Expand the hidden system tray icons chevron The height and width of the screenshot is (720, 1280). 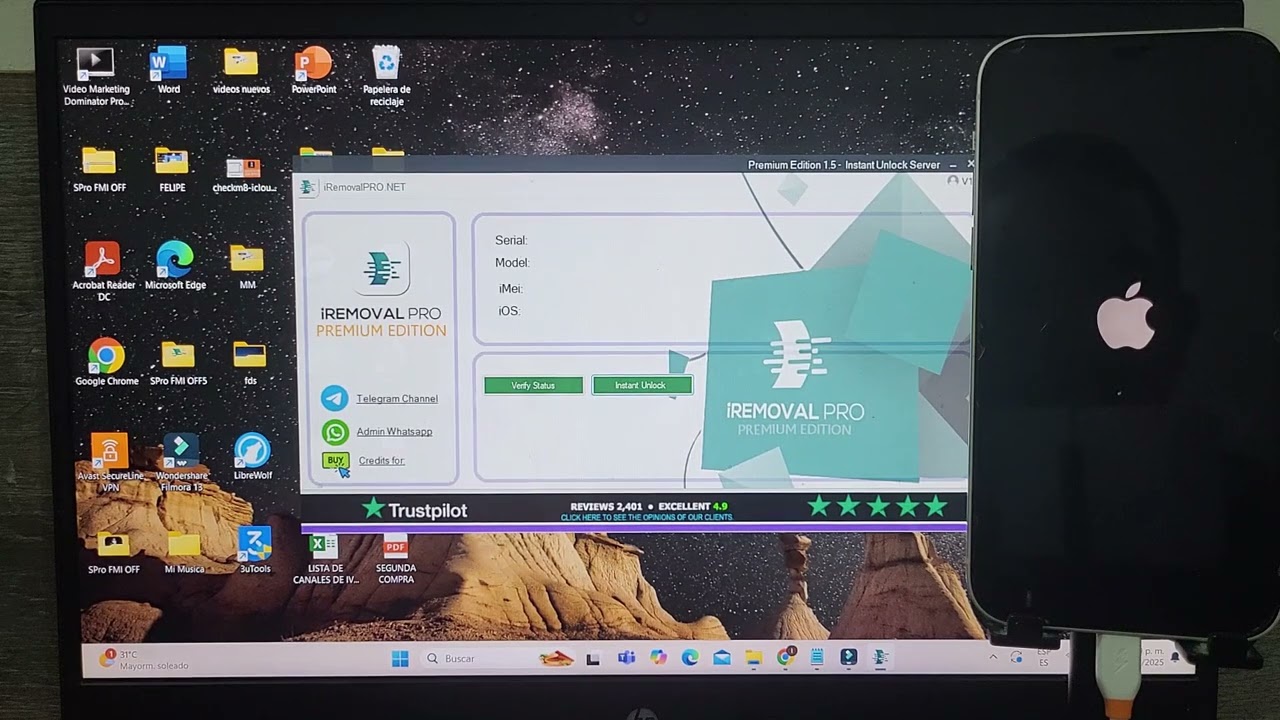pos(993,657)
